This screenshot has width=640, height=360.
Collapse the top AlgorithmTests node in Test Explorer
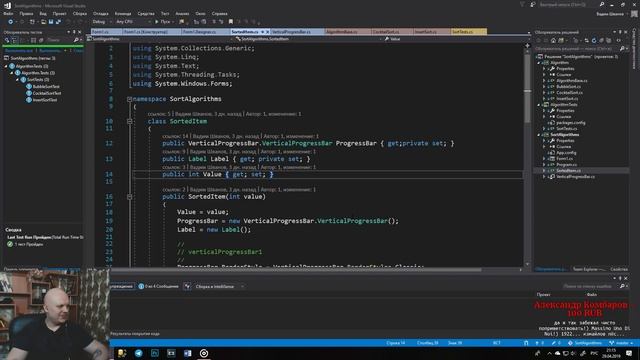tap(6, 66)
